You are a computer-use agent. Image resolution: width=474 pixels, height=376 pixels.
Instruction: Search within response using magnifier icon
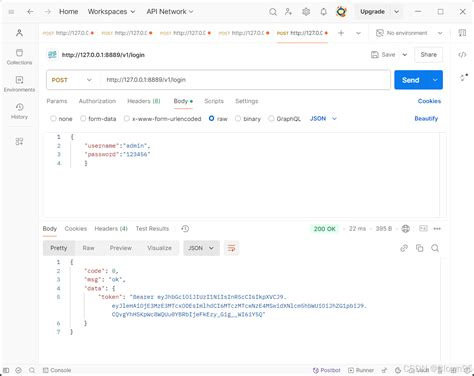pos(435,248)
